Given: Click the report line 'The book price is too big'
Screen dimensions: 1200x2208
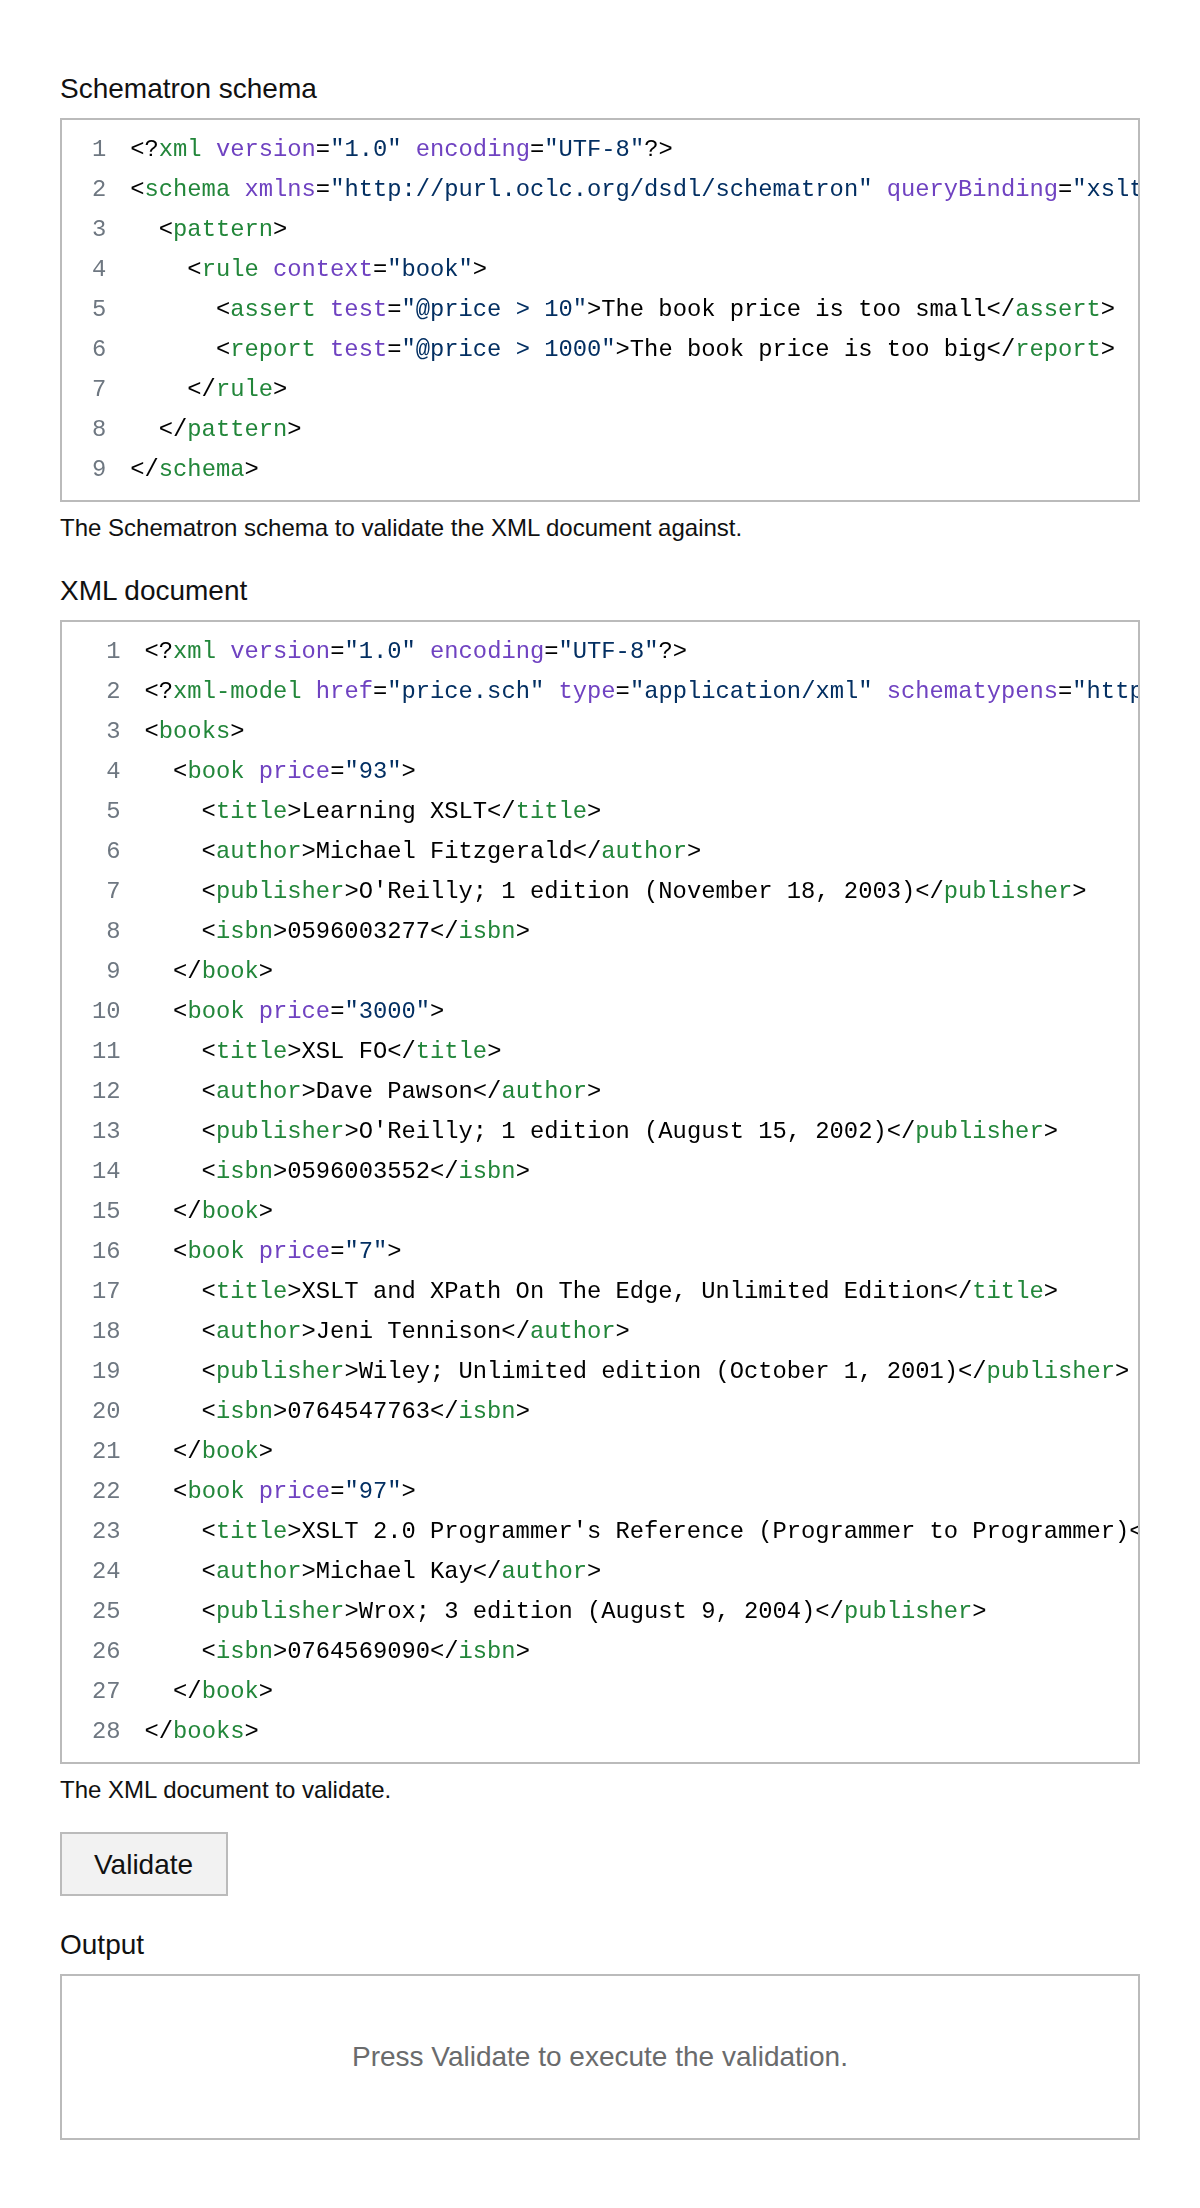Looking at the screenshot, I should (665, 349).
